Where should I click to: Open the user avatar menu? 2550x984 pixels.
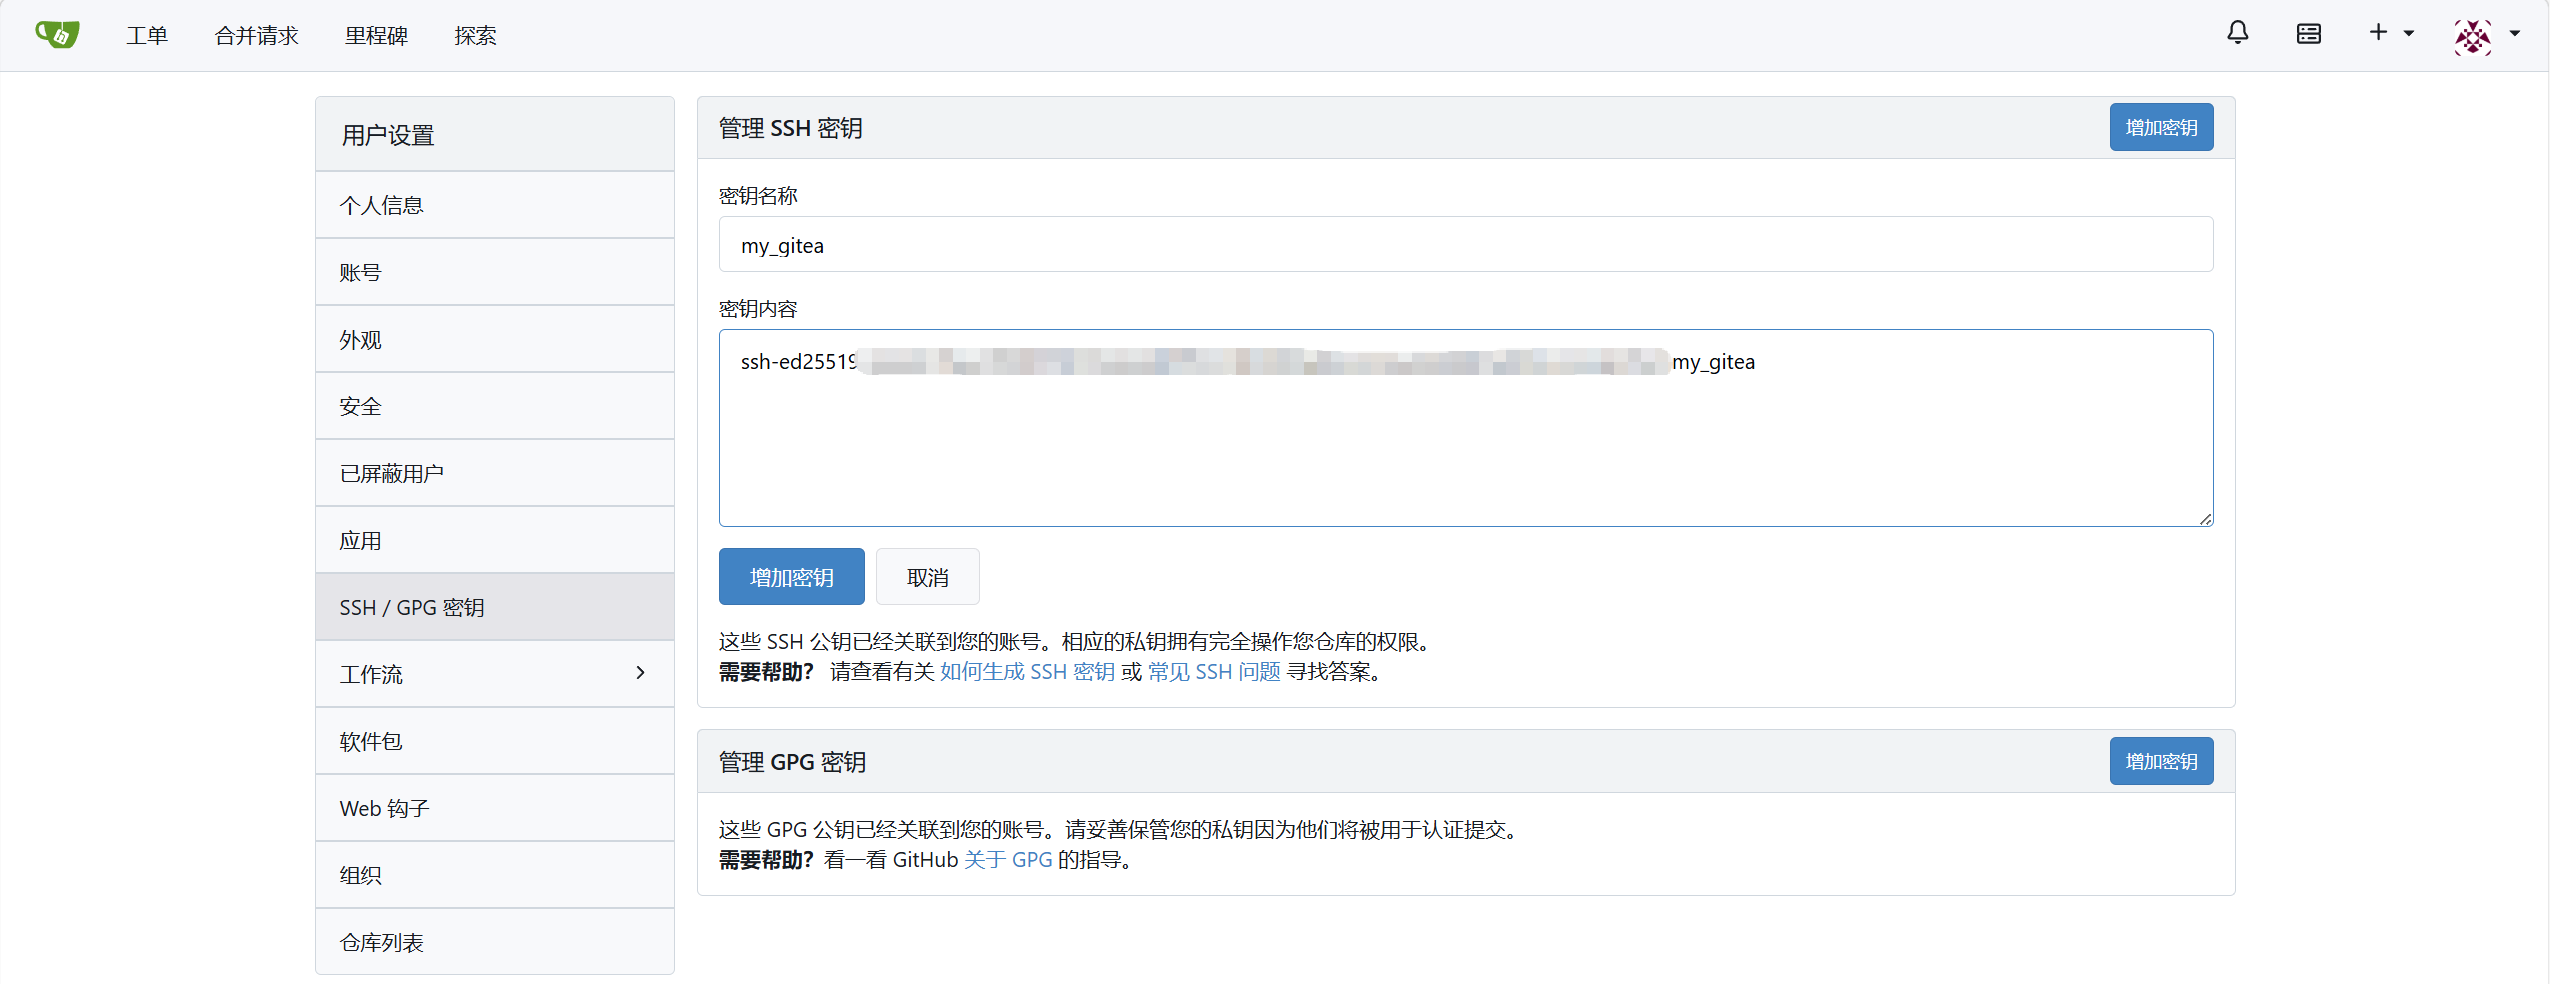2486,36
